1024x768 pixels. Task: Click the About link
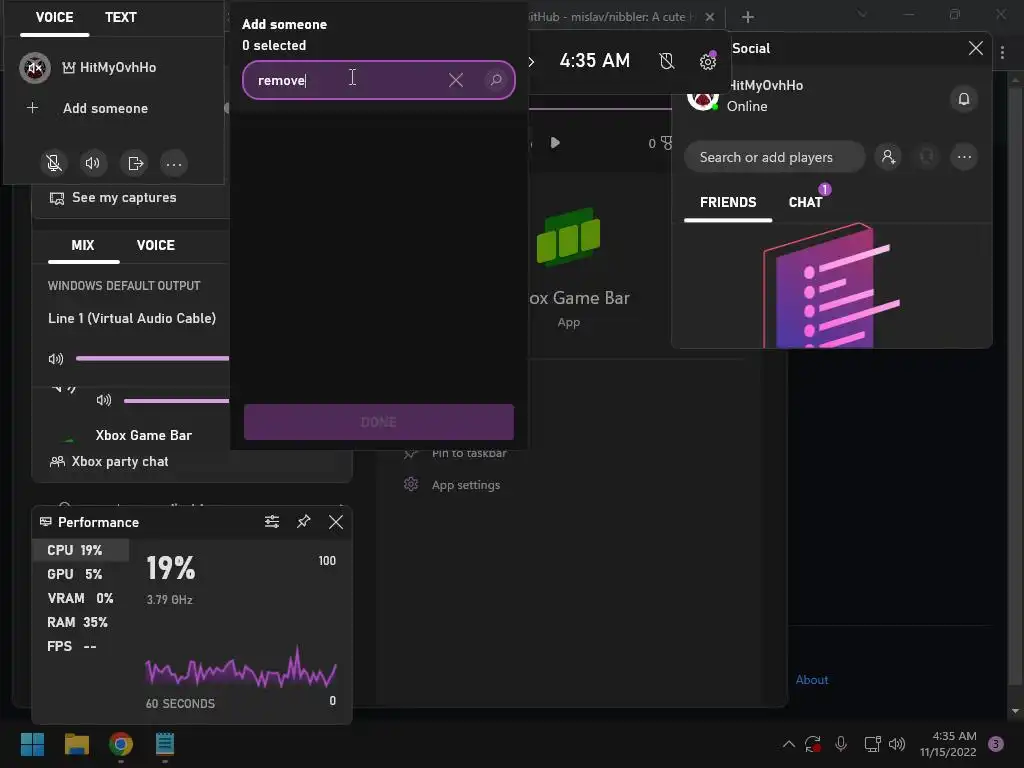tap(812, 680)
